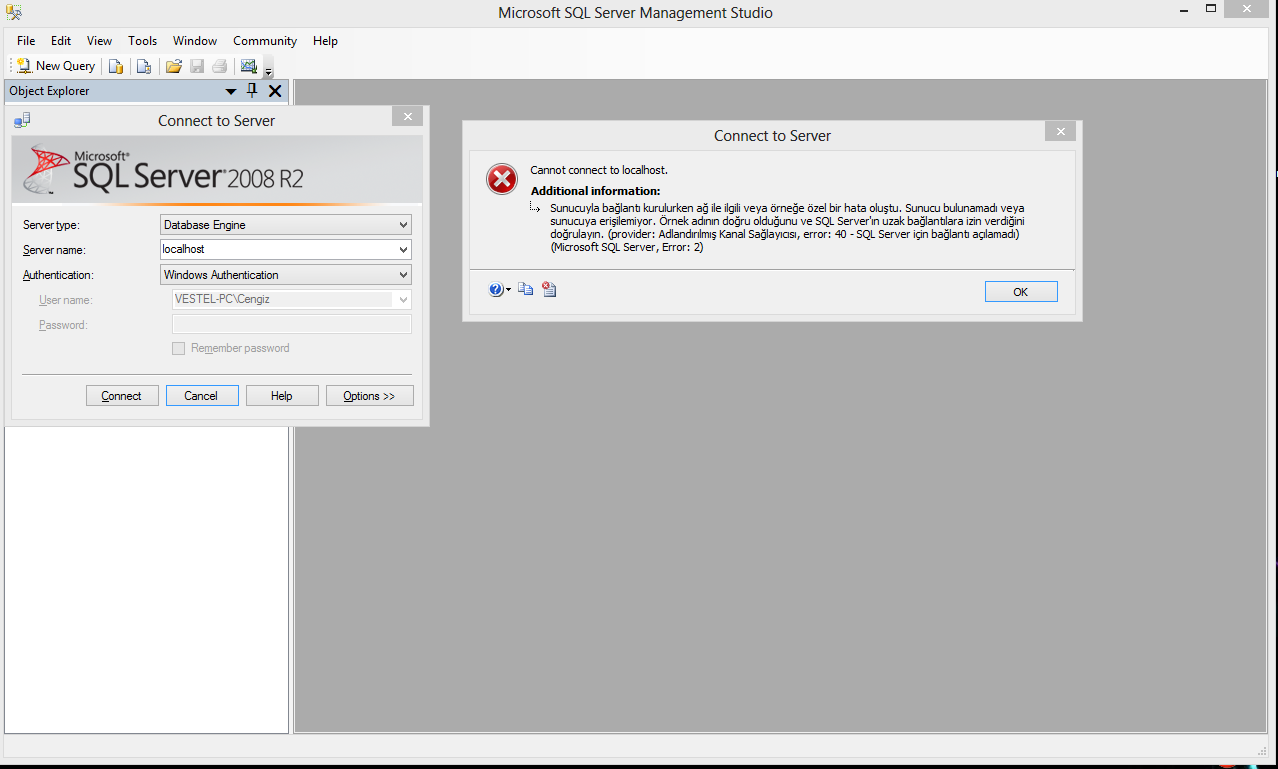Click the grayed Print icon
Screen dimensions: 1278x769
pos(219,67)
